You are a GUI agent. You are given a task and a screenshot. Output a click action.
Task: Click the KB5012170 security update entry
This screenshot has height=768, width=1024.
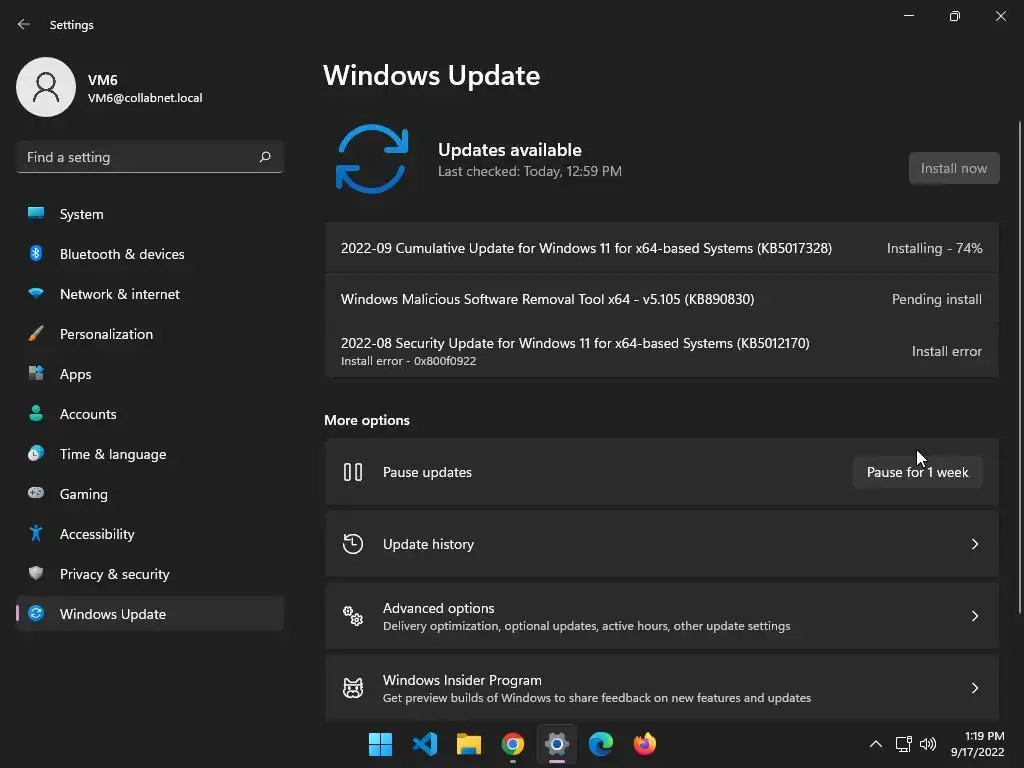(662, 351)
